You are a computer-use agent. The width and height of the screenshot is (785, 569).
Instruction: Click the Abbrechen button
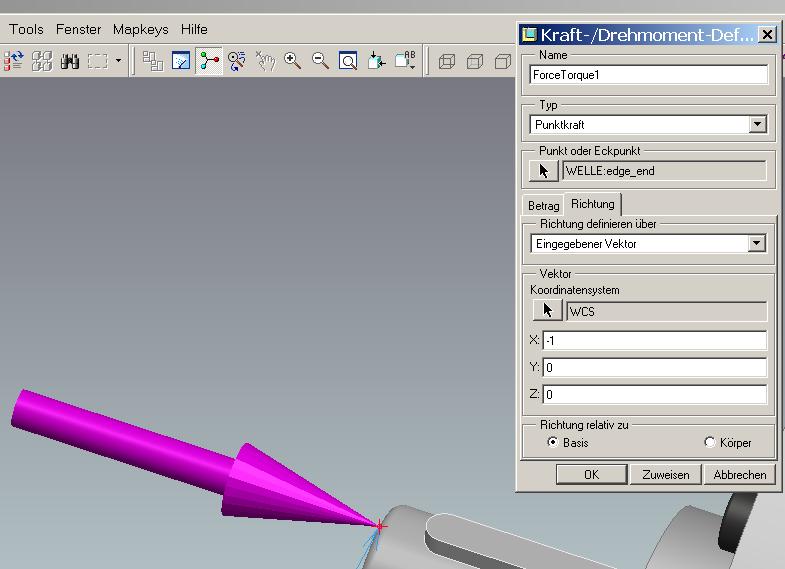pyautogui.click(x=739, y=474)
